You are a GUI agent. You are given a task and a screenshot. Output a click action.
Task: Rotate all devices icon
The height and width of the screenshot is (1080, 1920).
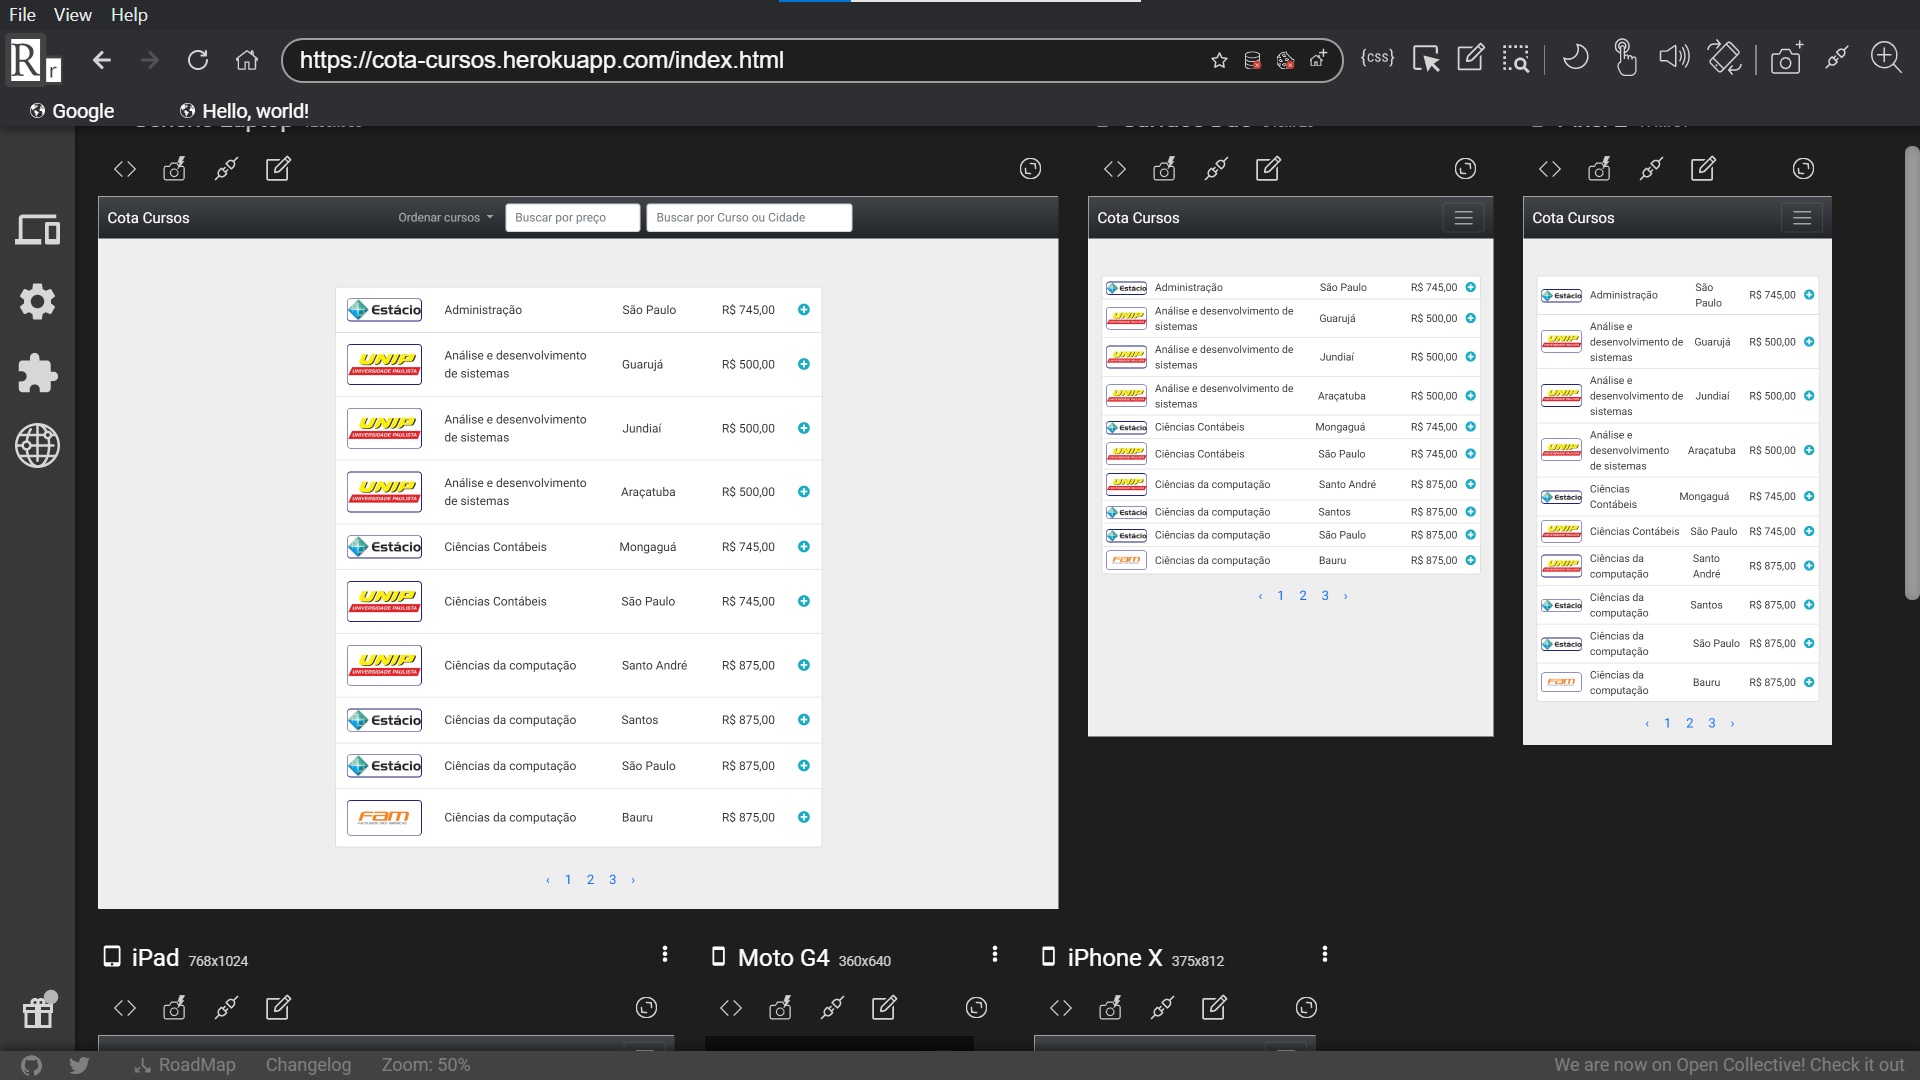(x=1724, y=58)
